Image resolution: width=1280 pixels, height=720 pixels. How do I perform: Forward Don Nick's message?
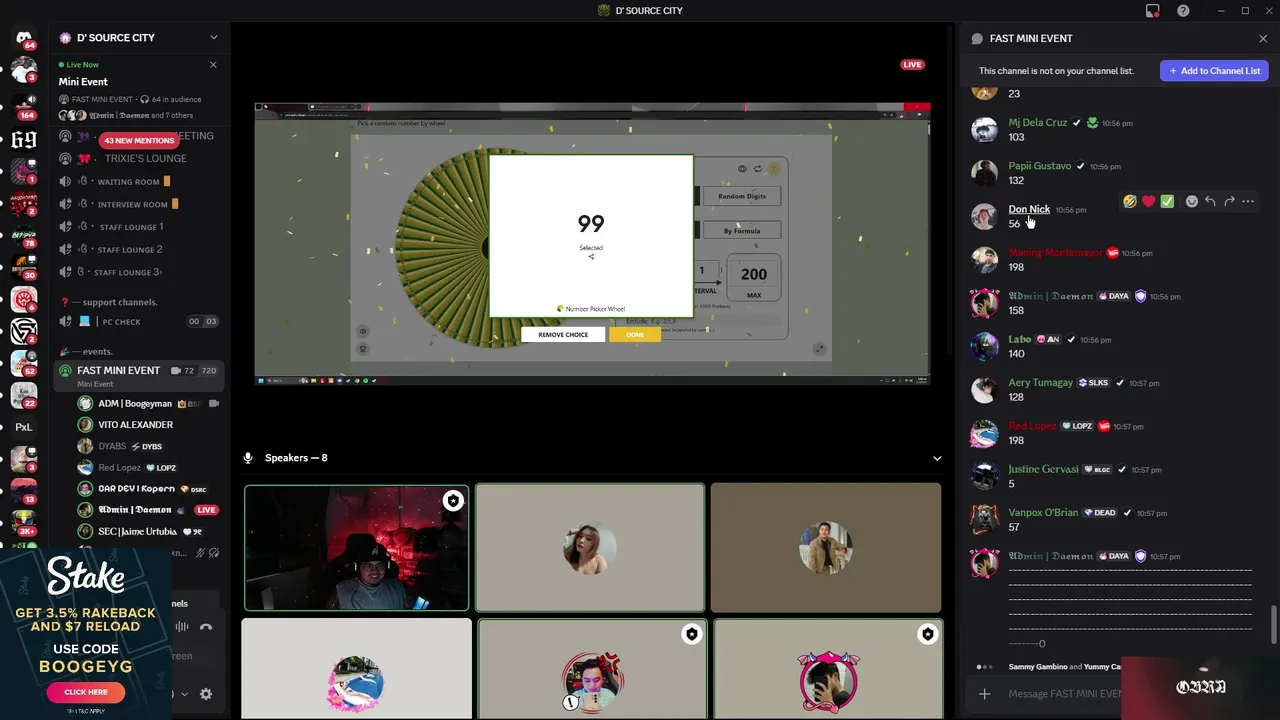point(1229,202)
